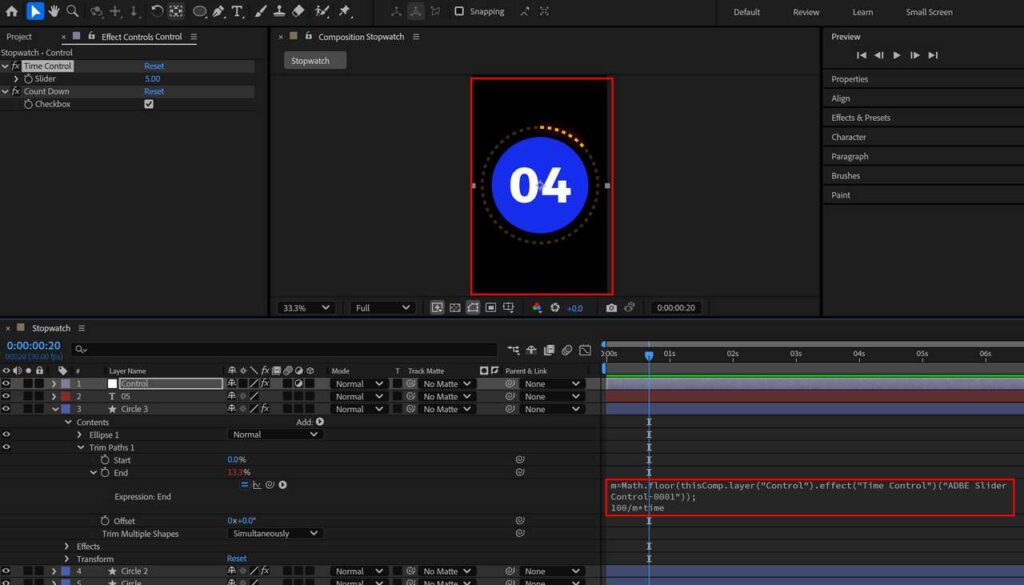
Task: Expand the Ellipse 1 group
Action: click(80, 434)
